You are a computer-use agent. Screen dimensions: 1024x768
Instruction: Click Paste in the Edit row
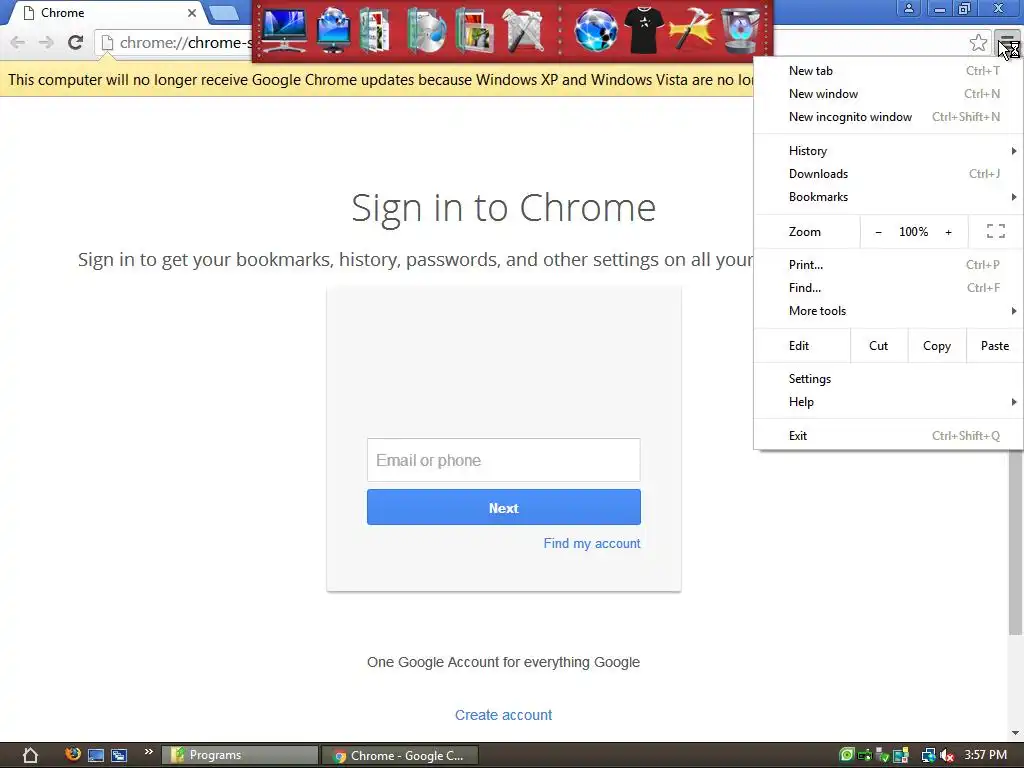coord(995,345)
